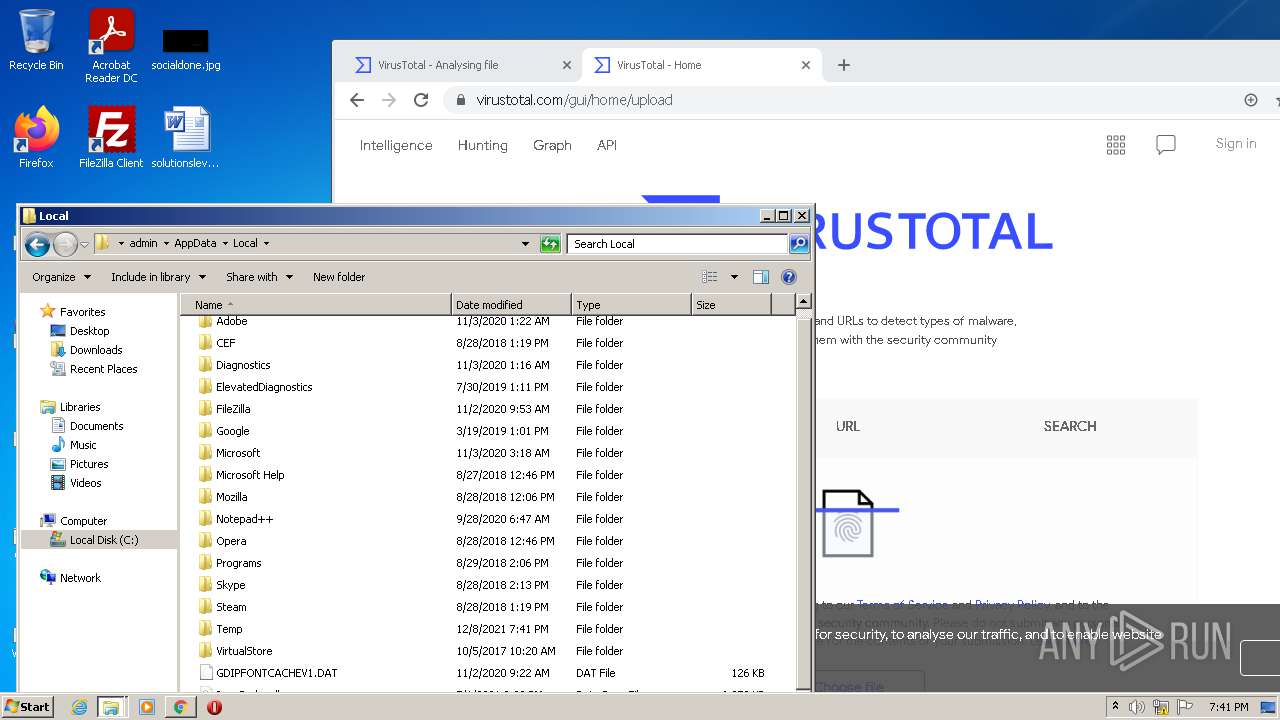
Task: Open the recent pages dropdown near Forward
Action: [x=85, y=244]
